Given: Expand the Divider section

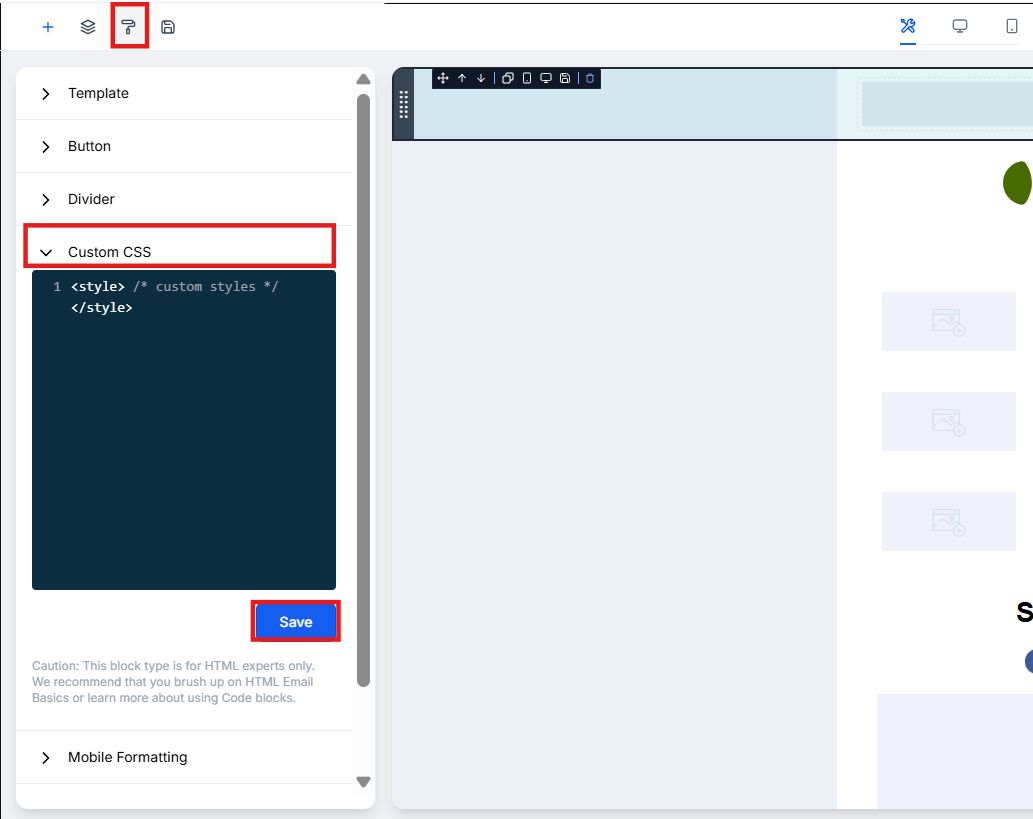Looking at the screenshot, I should 184,199.
